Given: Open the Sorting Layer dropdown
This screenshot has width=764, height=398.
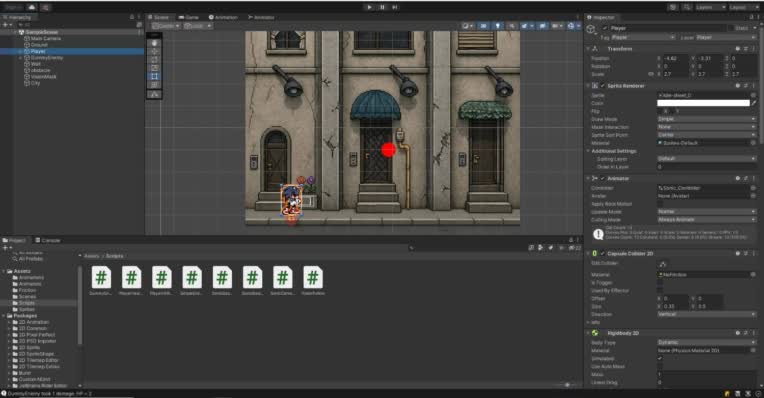Looking at the screenshot, I should click(x=707, y=159).
